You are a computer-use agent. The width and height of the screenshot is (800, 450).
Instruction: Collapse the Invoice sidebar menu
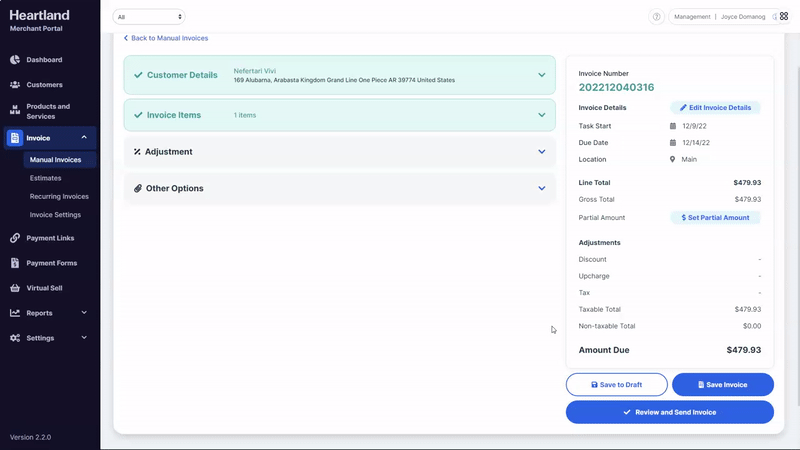tap(84, 138)
